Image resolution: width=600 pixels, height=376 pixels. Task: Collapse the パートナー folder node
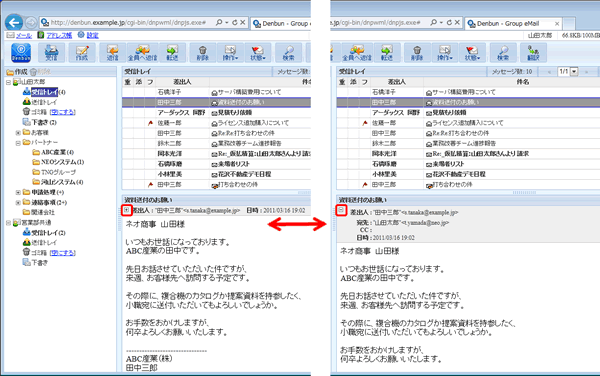[18, 143]
